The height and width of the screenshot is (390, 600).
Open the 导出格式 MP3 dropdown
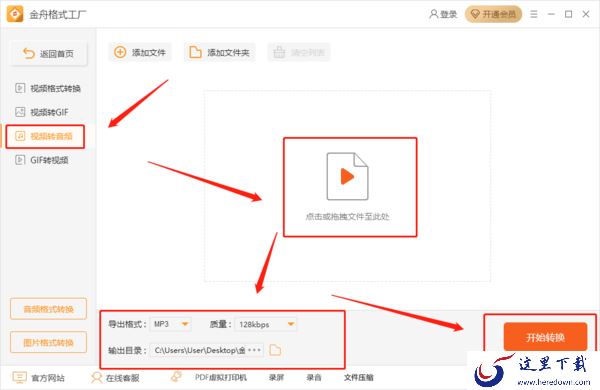(x=171, y=324)
